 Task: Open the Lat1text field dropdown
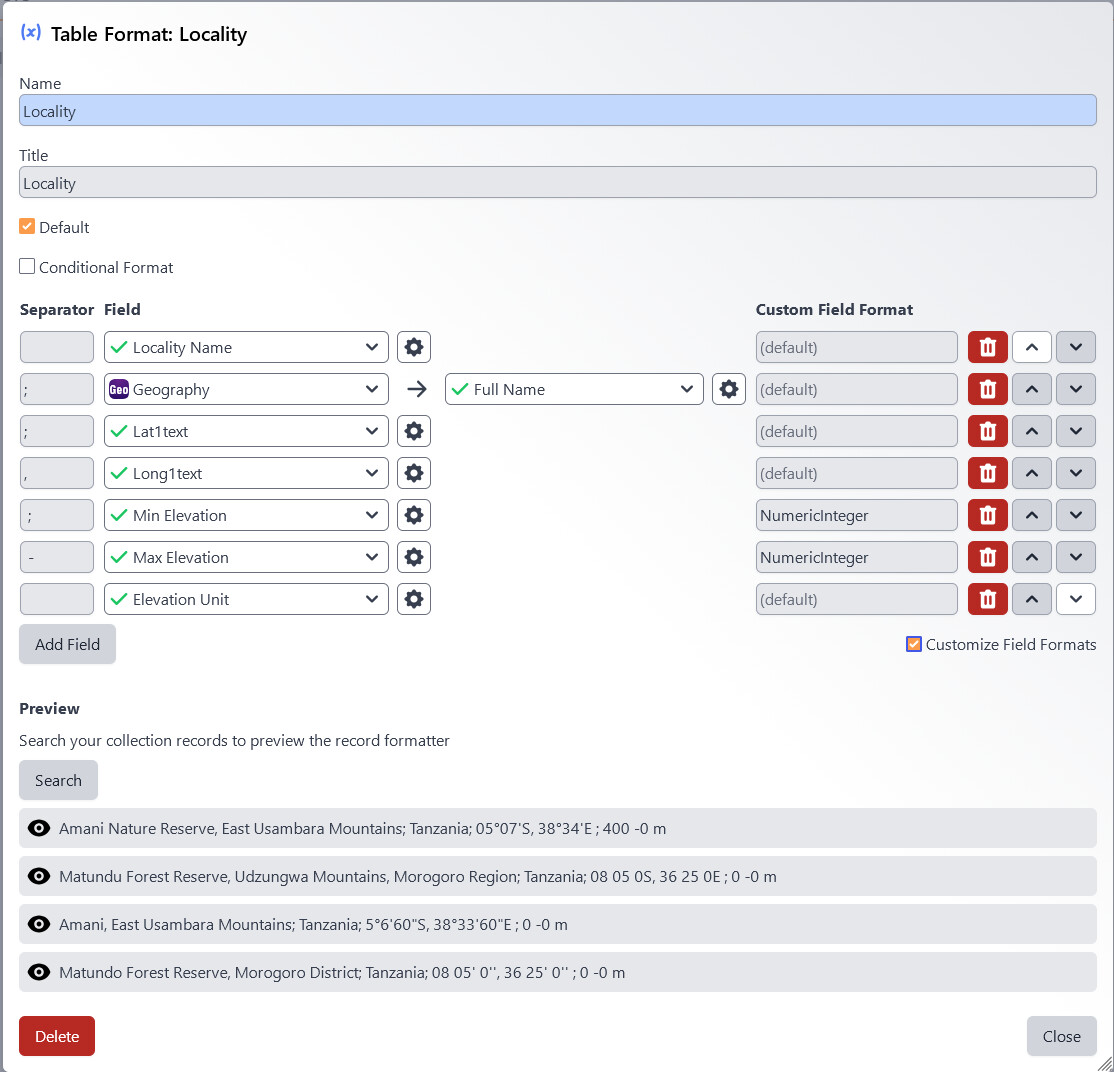point(246,431)
